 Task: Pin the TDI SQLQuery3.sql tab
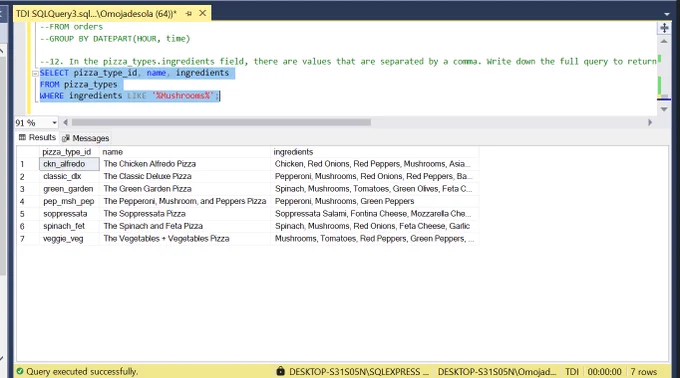click(x=189, y=14)
